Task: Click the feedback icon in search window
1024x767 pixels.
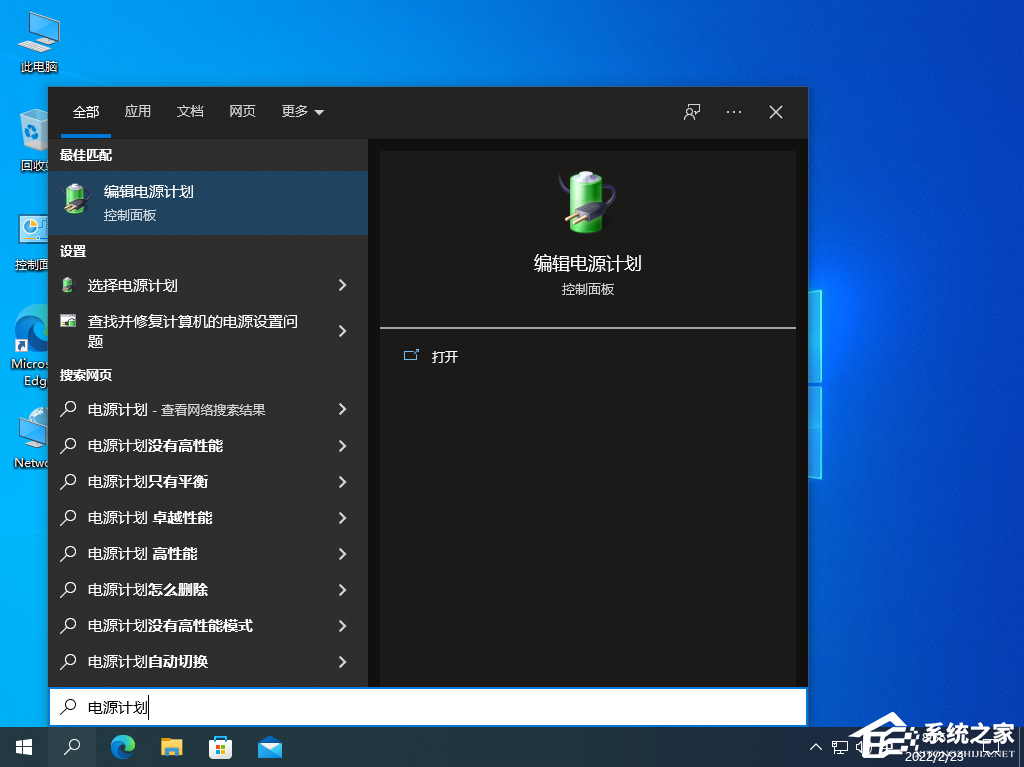Action: [691, 112]
